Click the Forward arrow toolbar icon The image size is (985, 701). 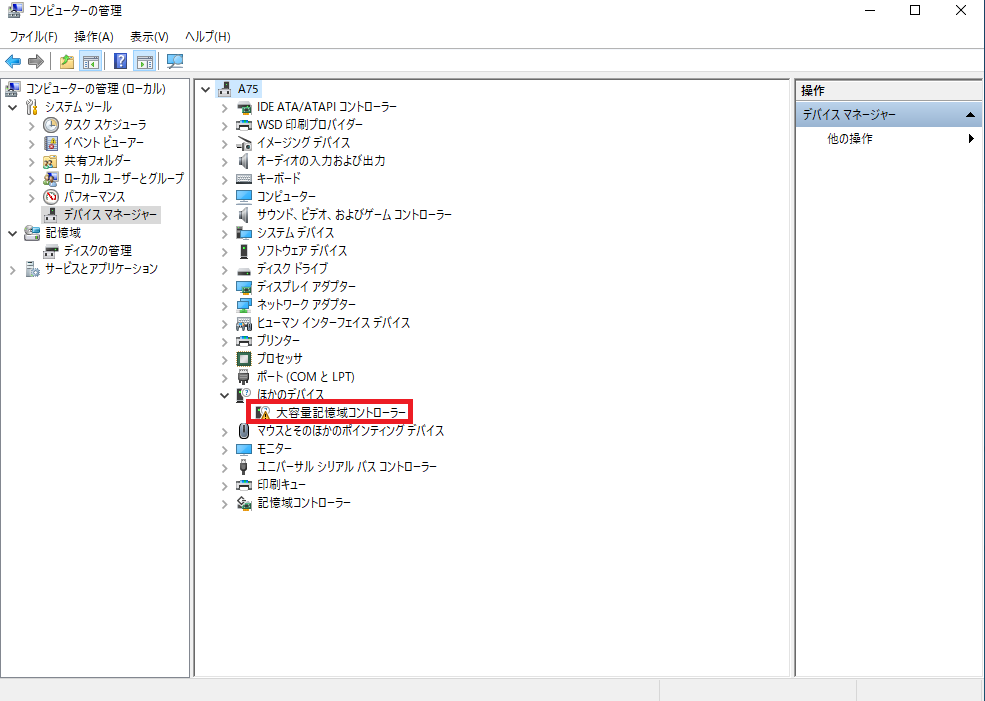36,61
